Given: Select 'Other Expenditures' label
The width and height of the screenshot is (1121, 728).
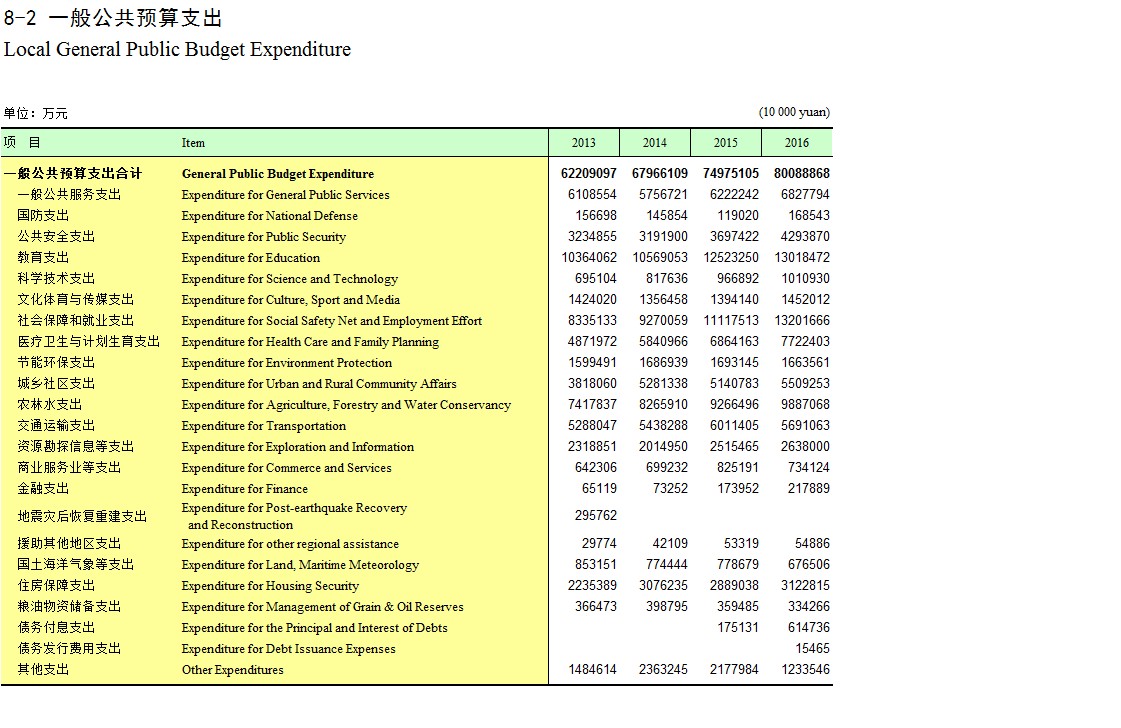Looking at the screenshot, I should 232,670.
